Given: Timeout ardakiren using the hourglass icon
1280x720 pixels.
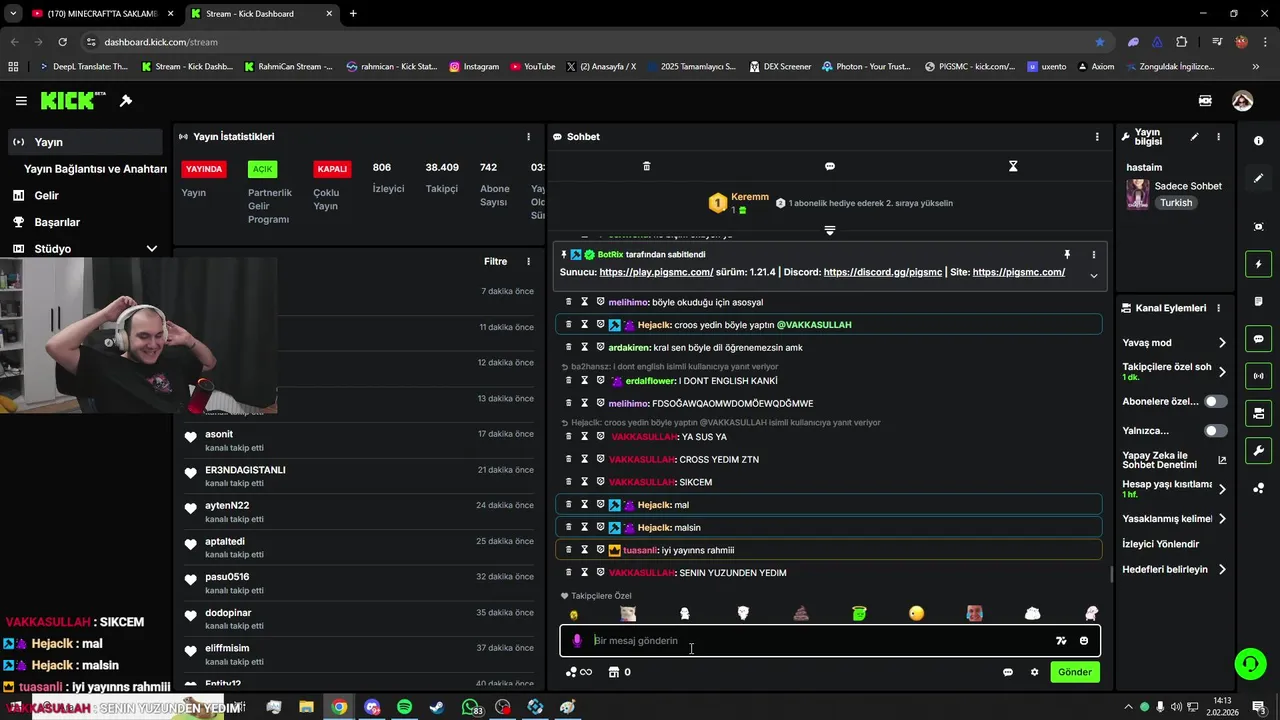Looking at the screenshot, I should [x=585, y=347].
